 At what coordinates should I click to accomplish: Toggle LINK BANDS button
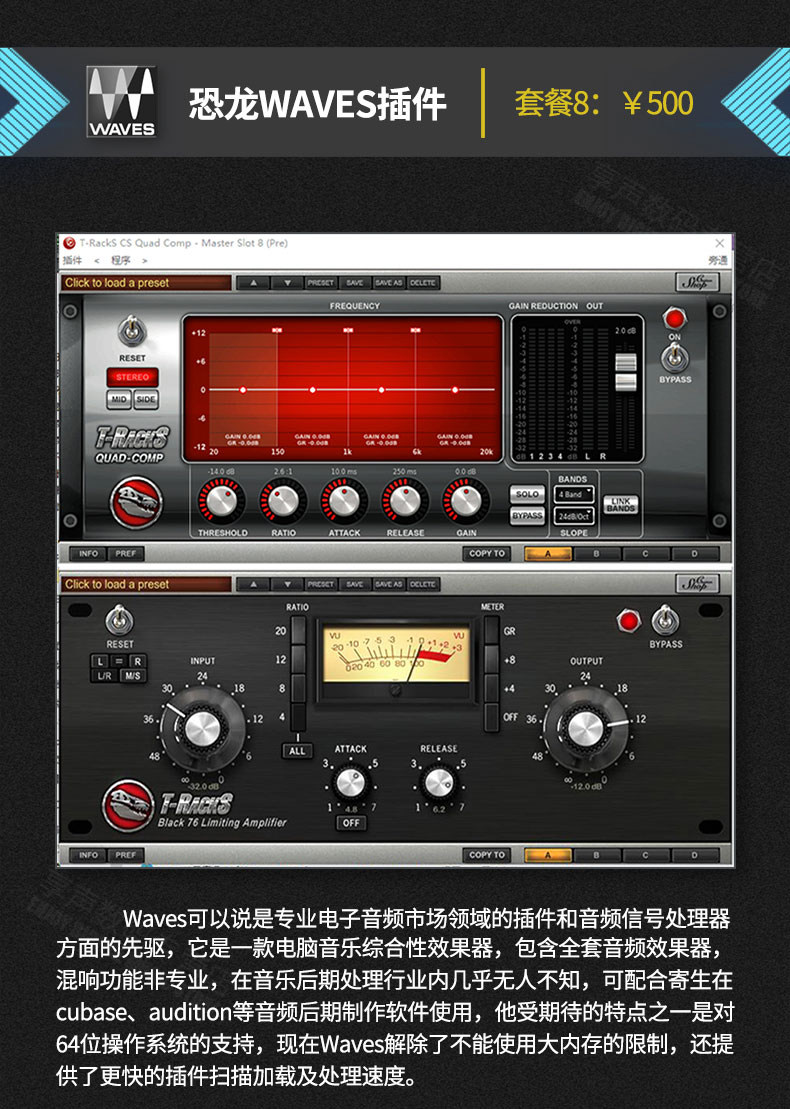tap(620, 504)
